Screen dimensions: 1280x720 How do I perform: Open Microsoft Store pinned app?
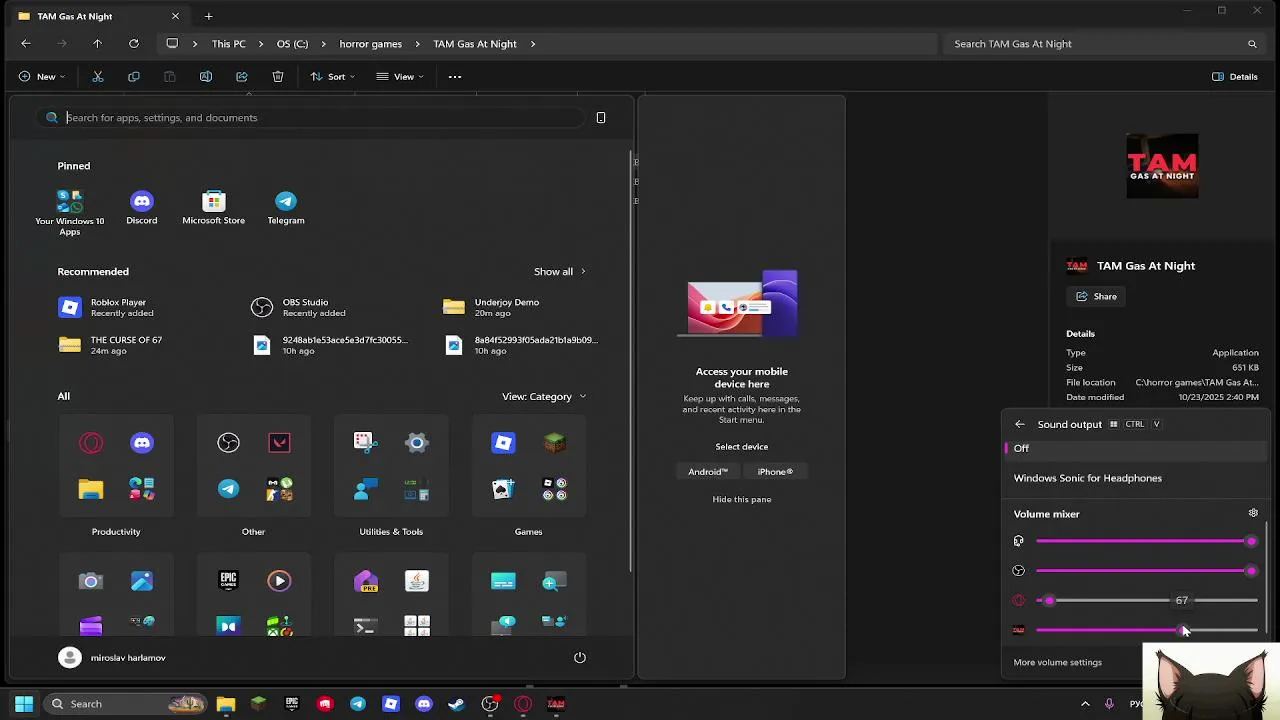[213, 208]
